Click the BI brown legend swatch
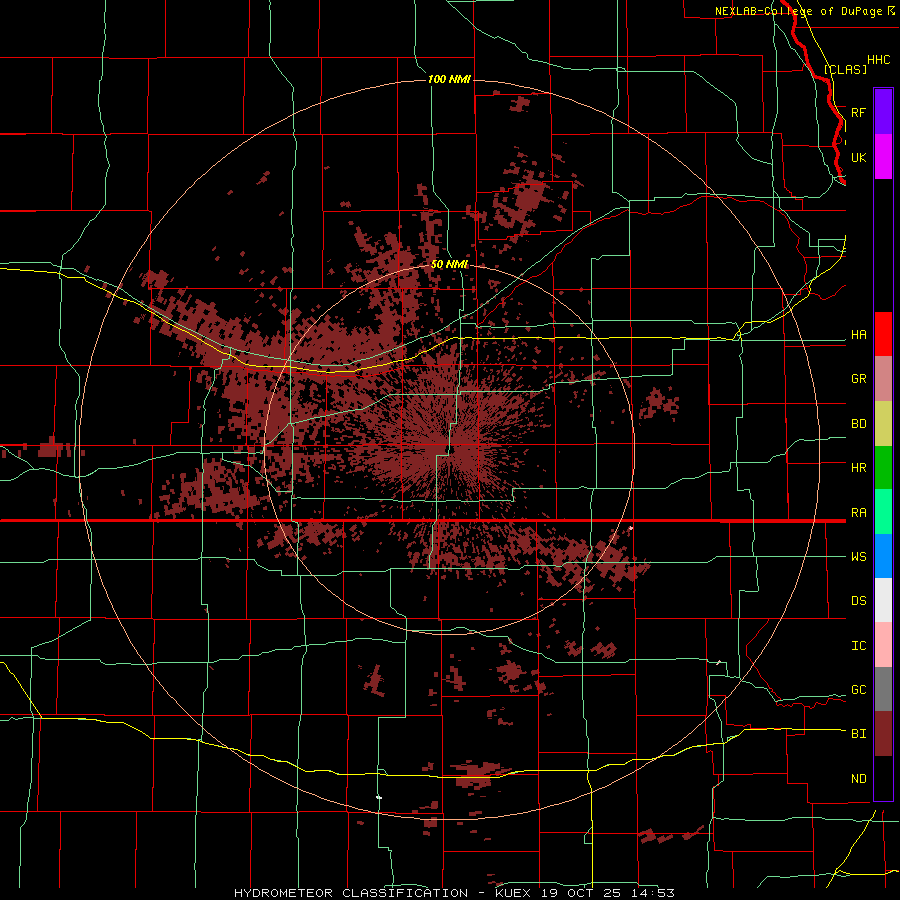Viewport: 900px width, 900px height. tap(883, 734)
